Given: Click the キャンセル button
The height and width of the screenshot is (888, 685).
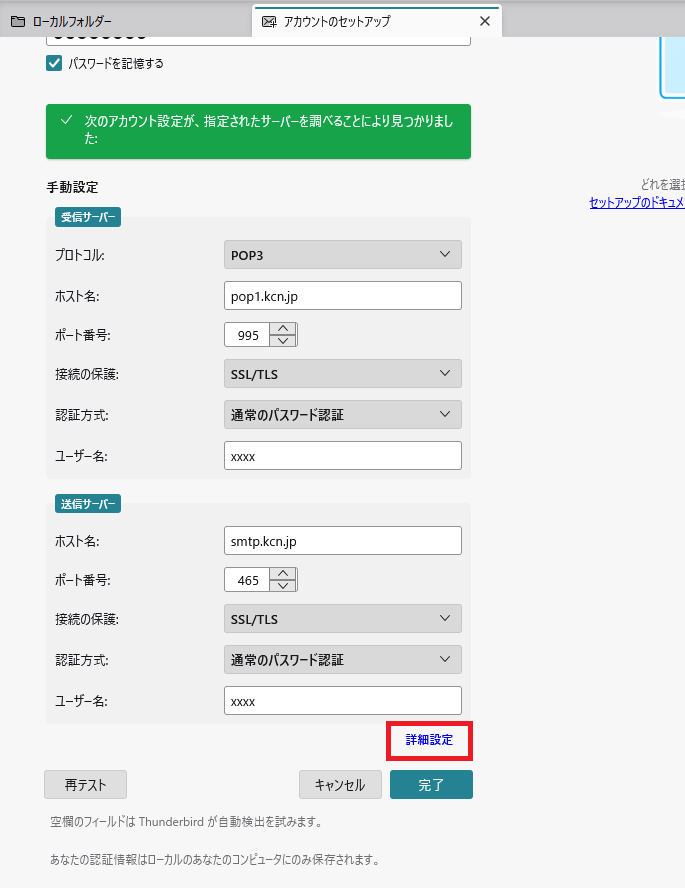Looking at the screenshot, I should (339, 785).
